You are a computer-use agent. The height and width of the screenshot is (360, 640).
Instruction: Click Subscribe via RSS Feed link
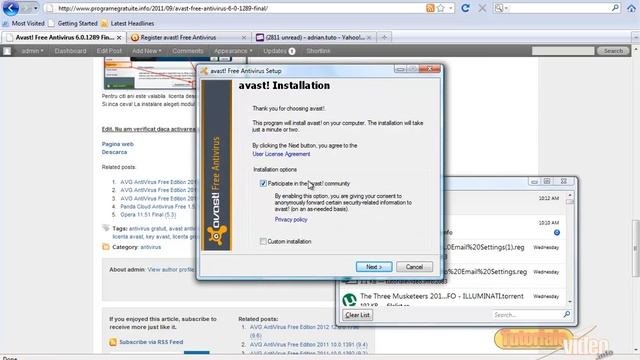tap(151, 342)
